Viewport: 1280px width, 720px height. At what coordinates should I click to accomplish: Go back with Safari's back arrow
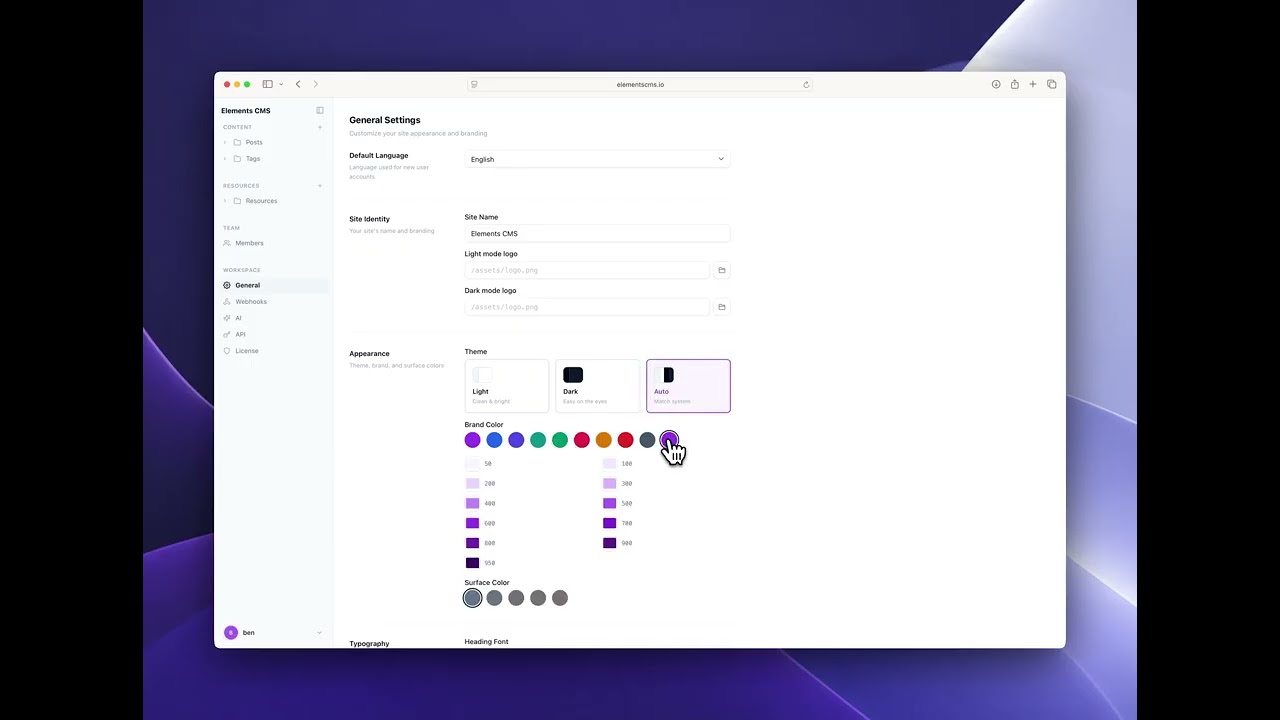(298, 84)
